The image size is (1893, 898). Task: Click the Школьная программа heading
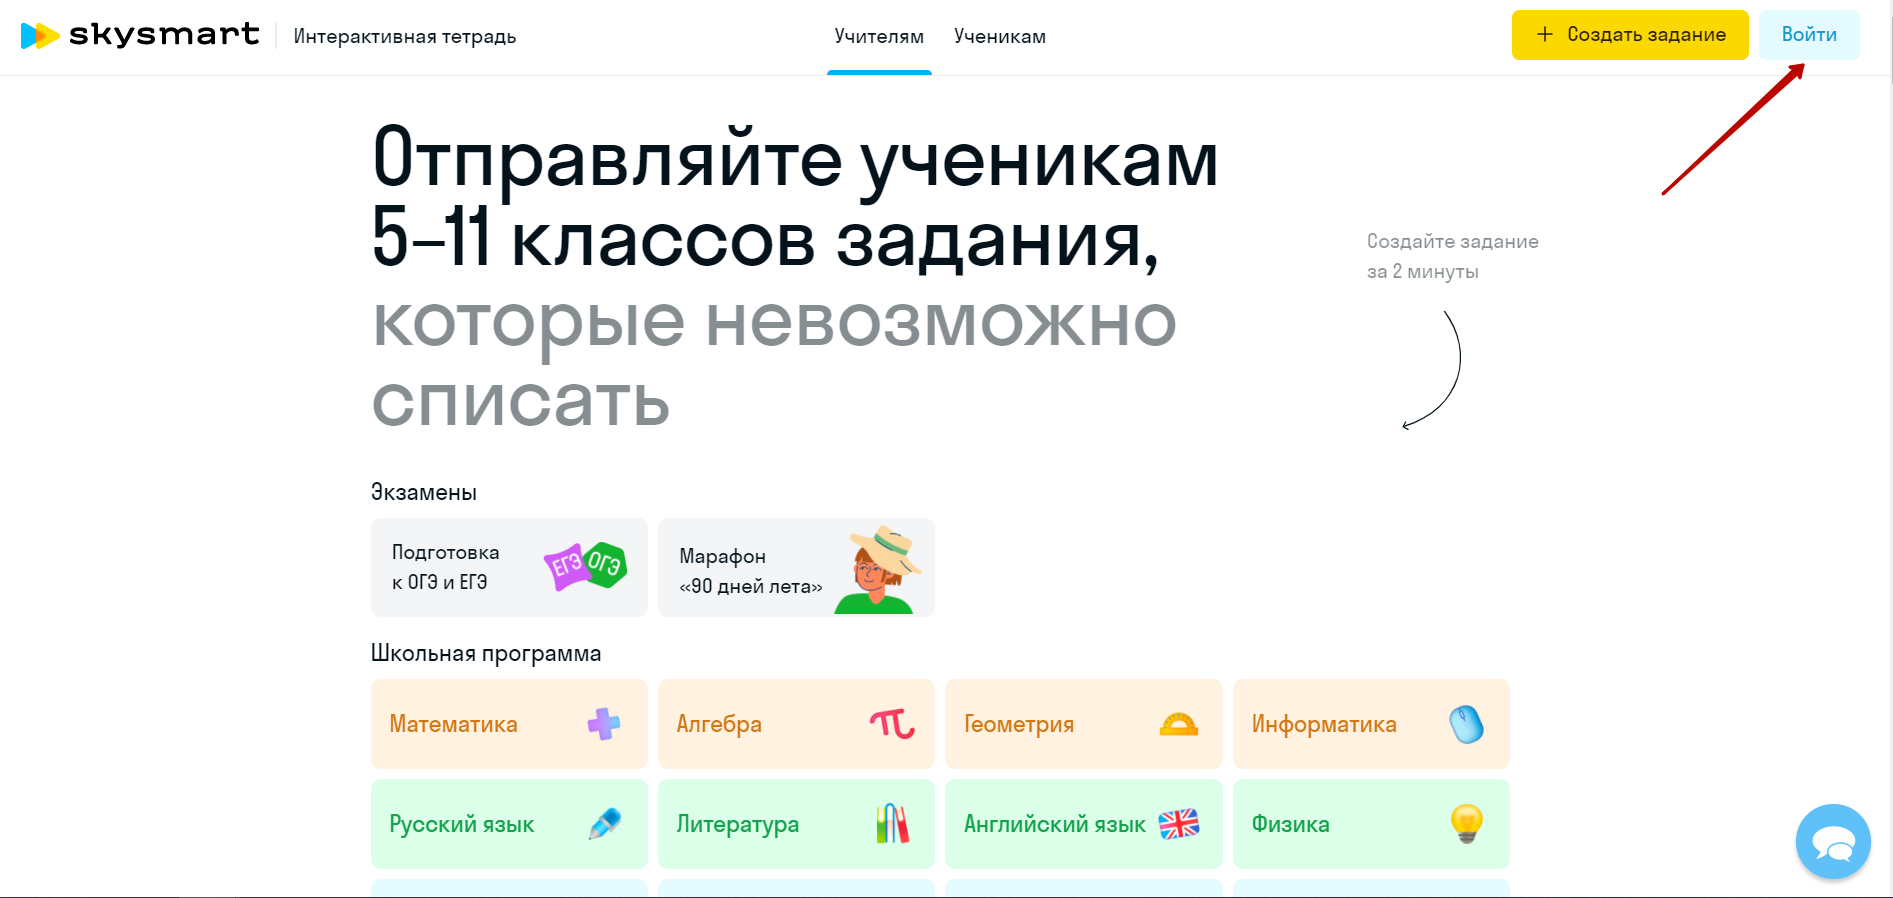coord(486,653)
